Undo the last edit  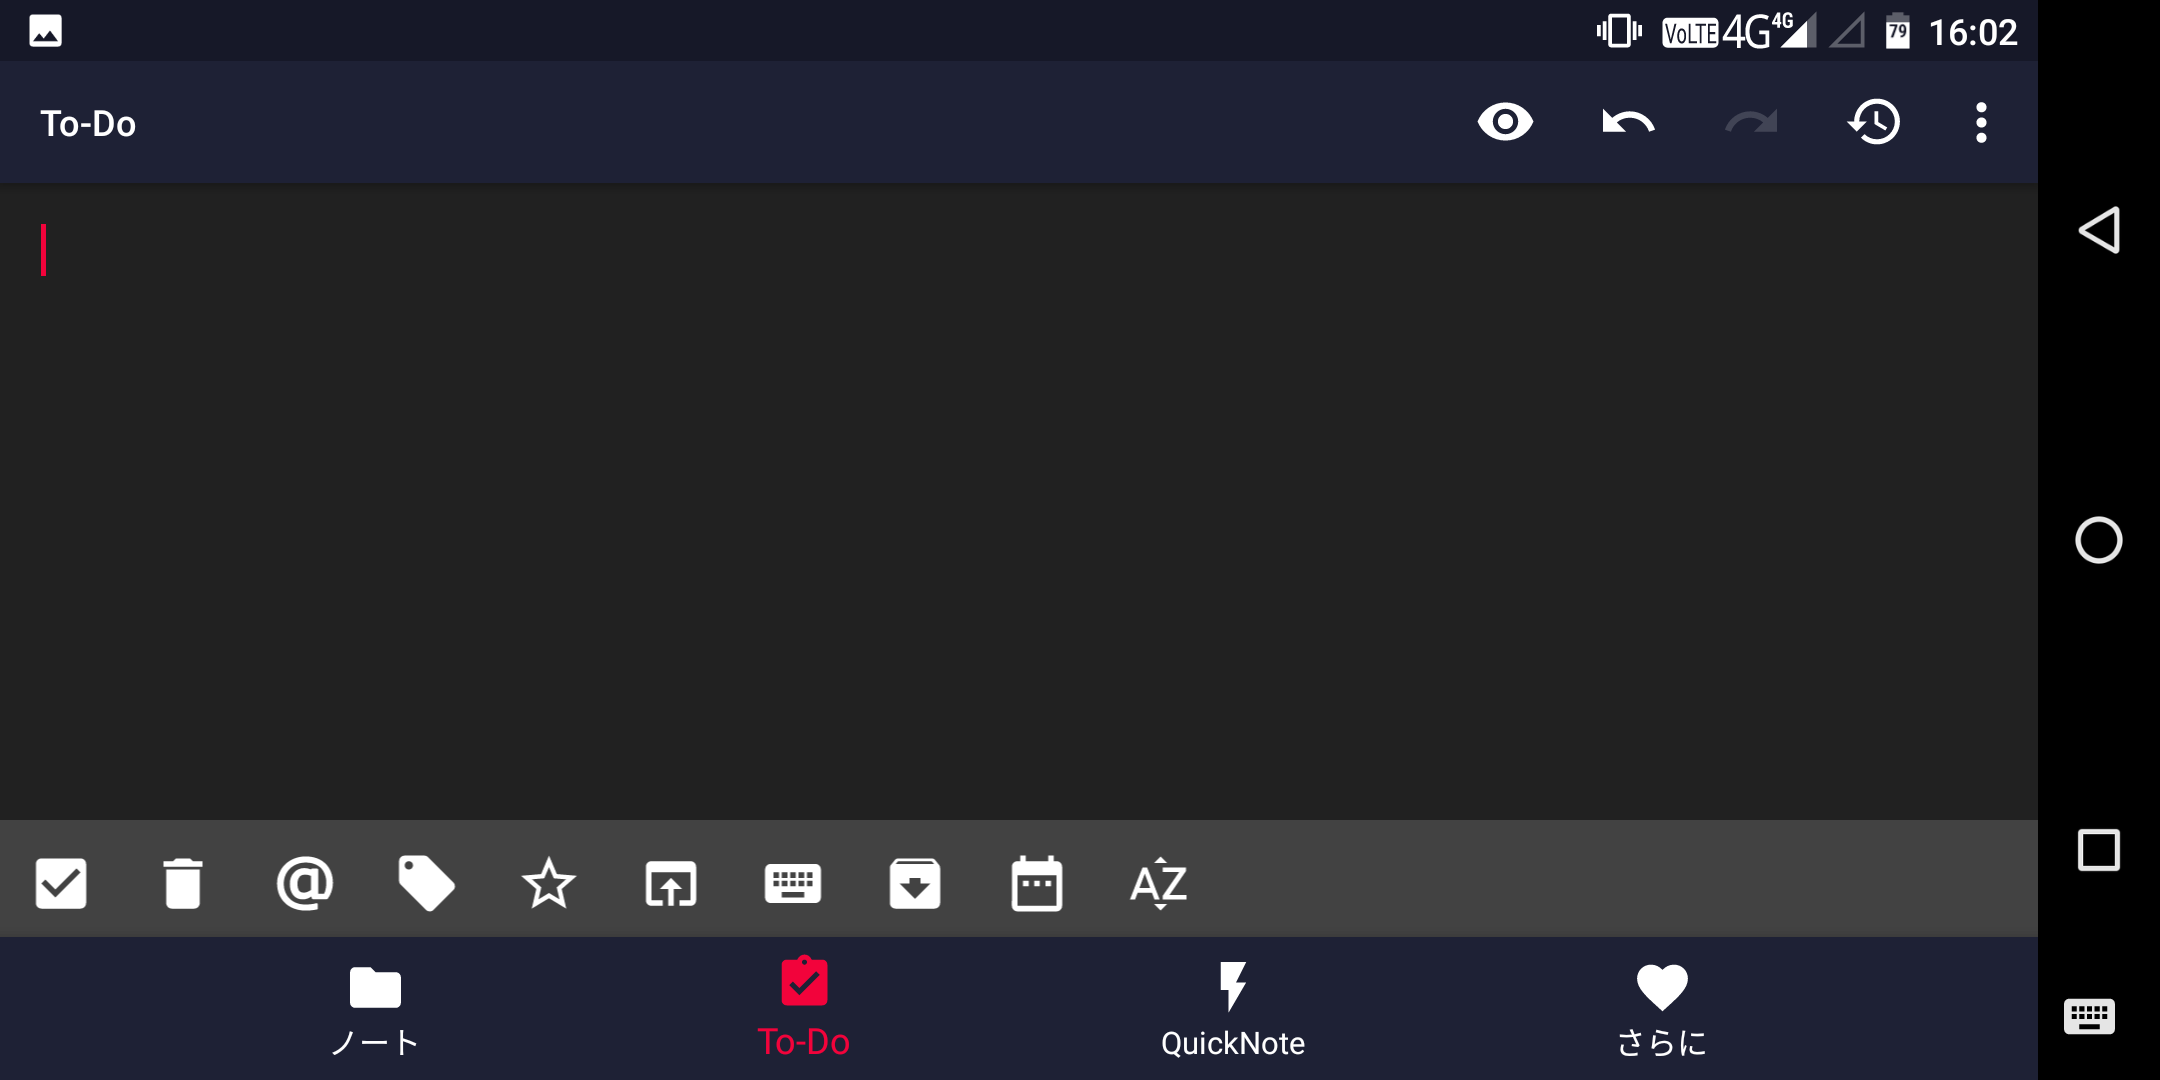pos(1628,122)
